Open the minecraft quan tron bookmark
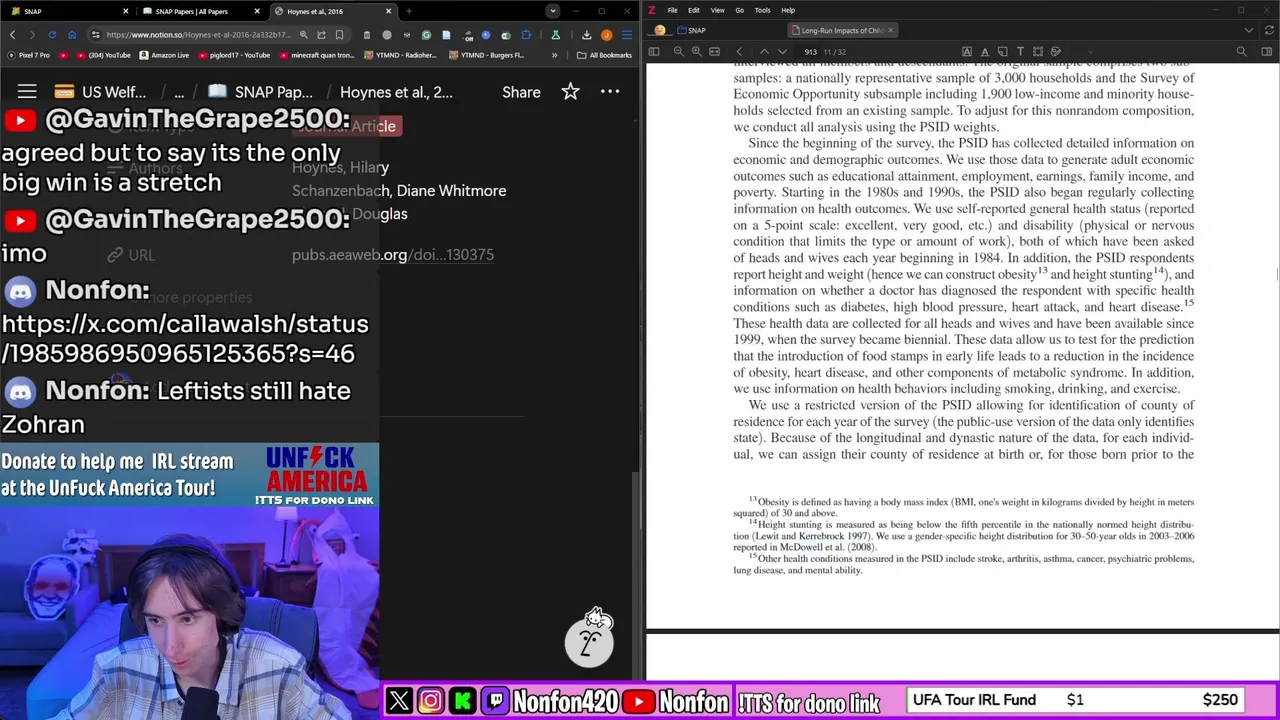 point(316,55)
